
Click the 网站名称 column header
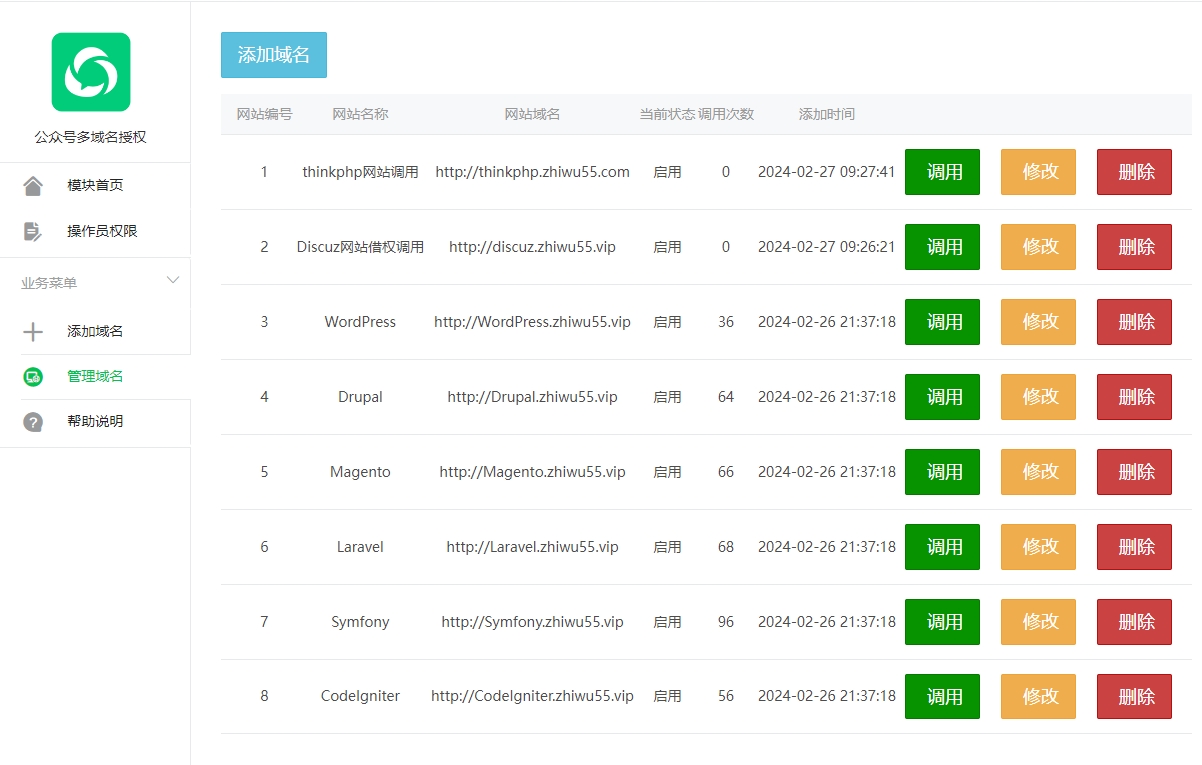pos(360,114)
